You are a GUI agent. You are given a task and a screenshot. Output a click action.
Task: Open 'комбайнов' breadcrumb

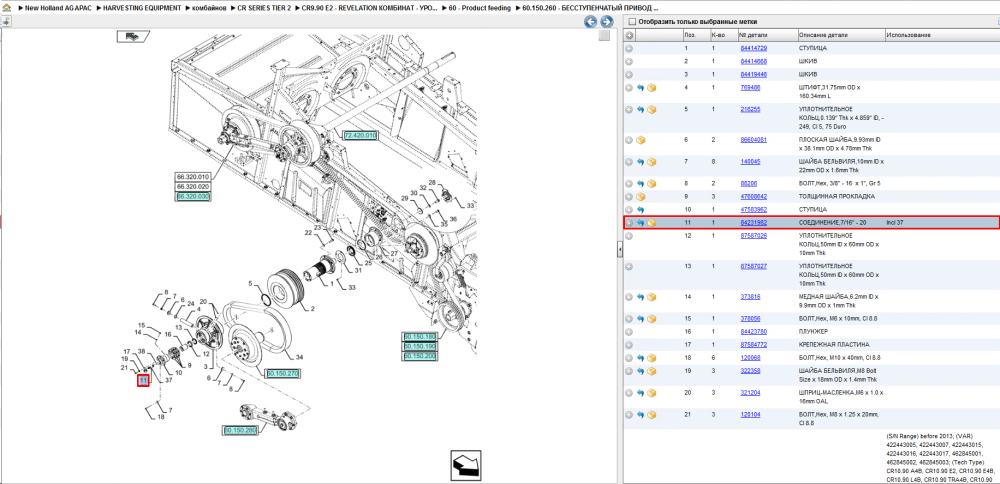[209, 8]
